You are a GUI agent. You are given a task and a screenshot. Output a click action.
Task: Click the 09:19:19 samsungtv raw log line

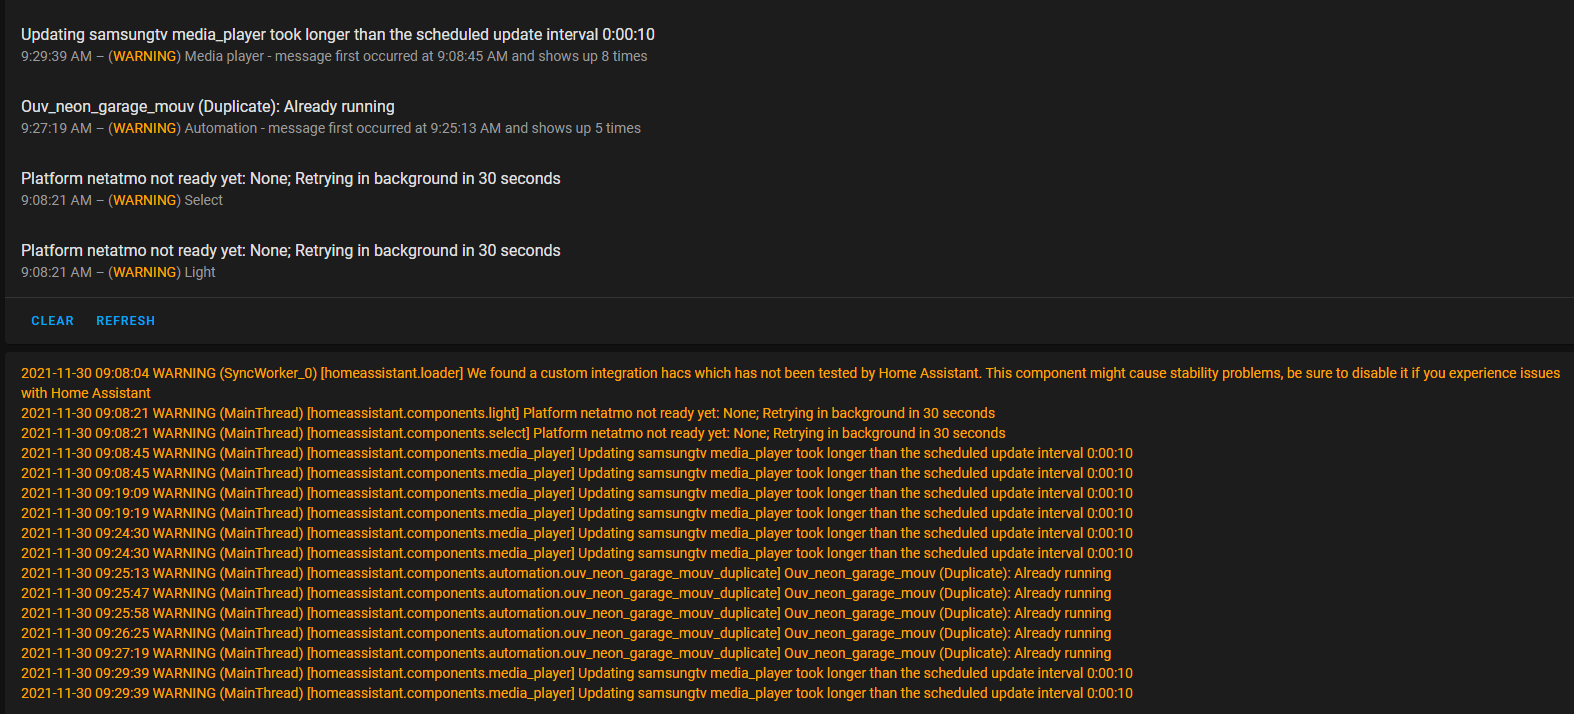coord(576,513)
